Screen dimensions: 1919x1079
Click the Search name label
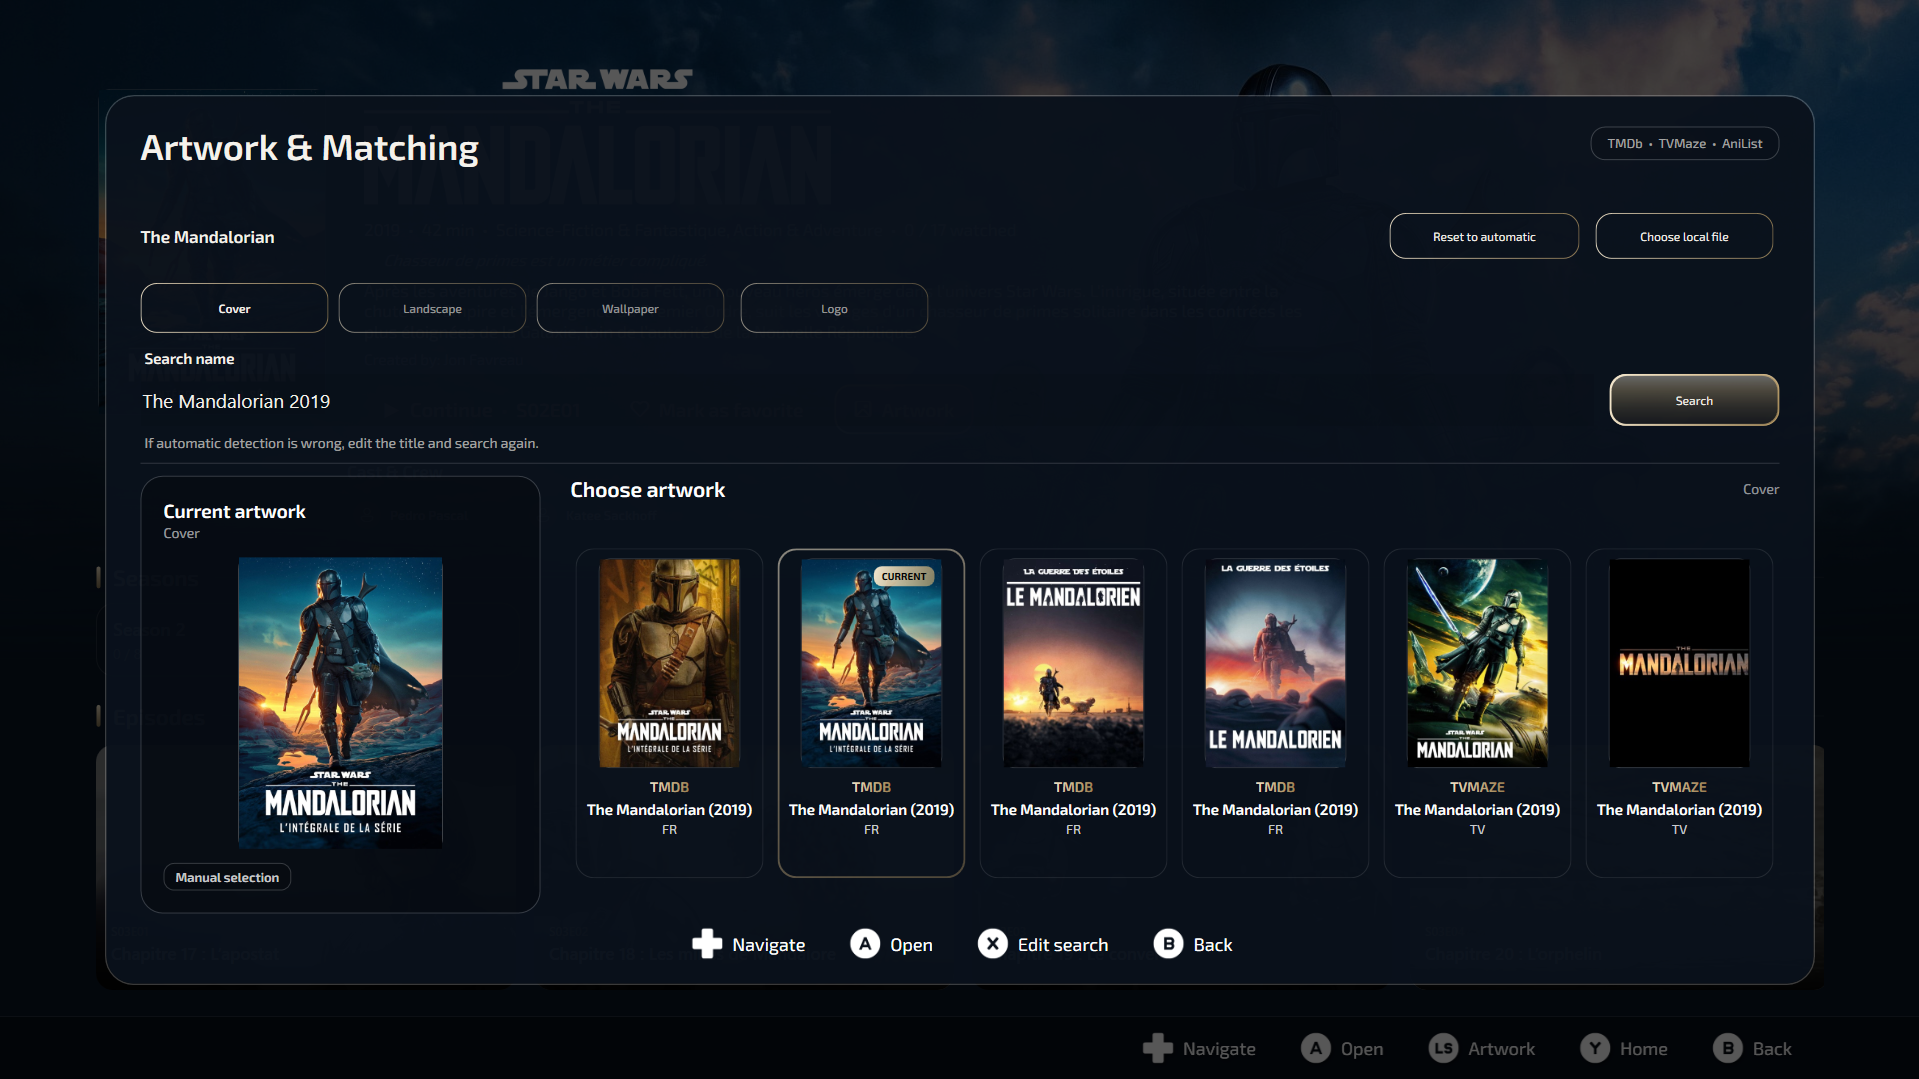coord(189,359)
